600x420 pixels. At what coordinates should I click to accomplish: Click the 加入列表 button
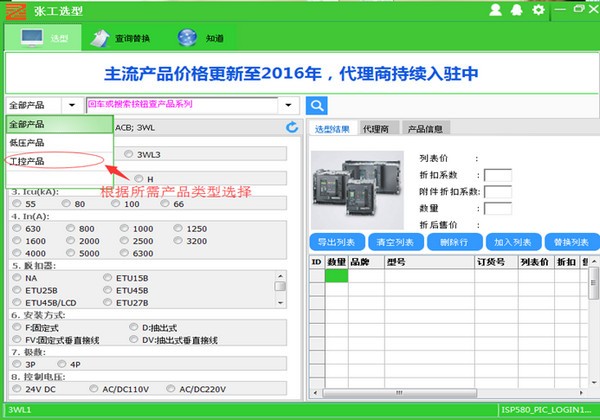[511, 242]
